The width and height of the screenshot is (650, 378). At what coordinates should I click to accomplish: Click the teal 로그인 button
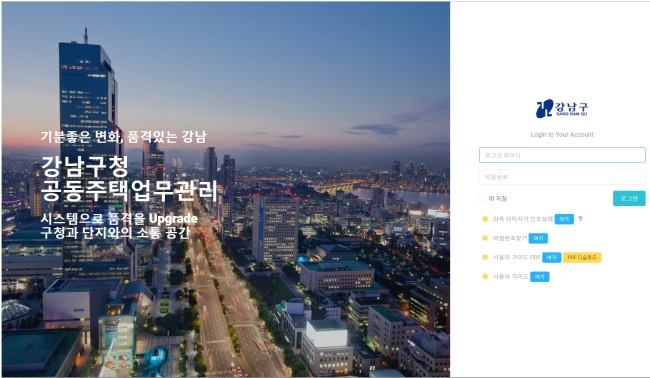point(629,199)
